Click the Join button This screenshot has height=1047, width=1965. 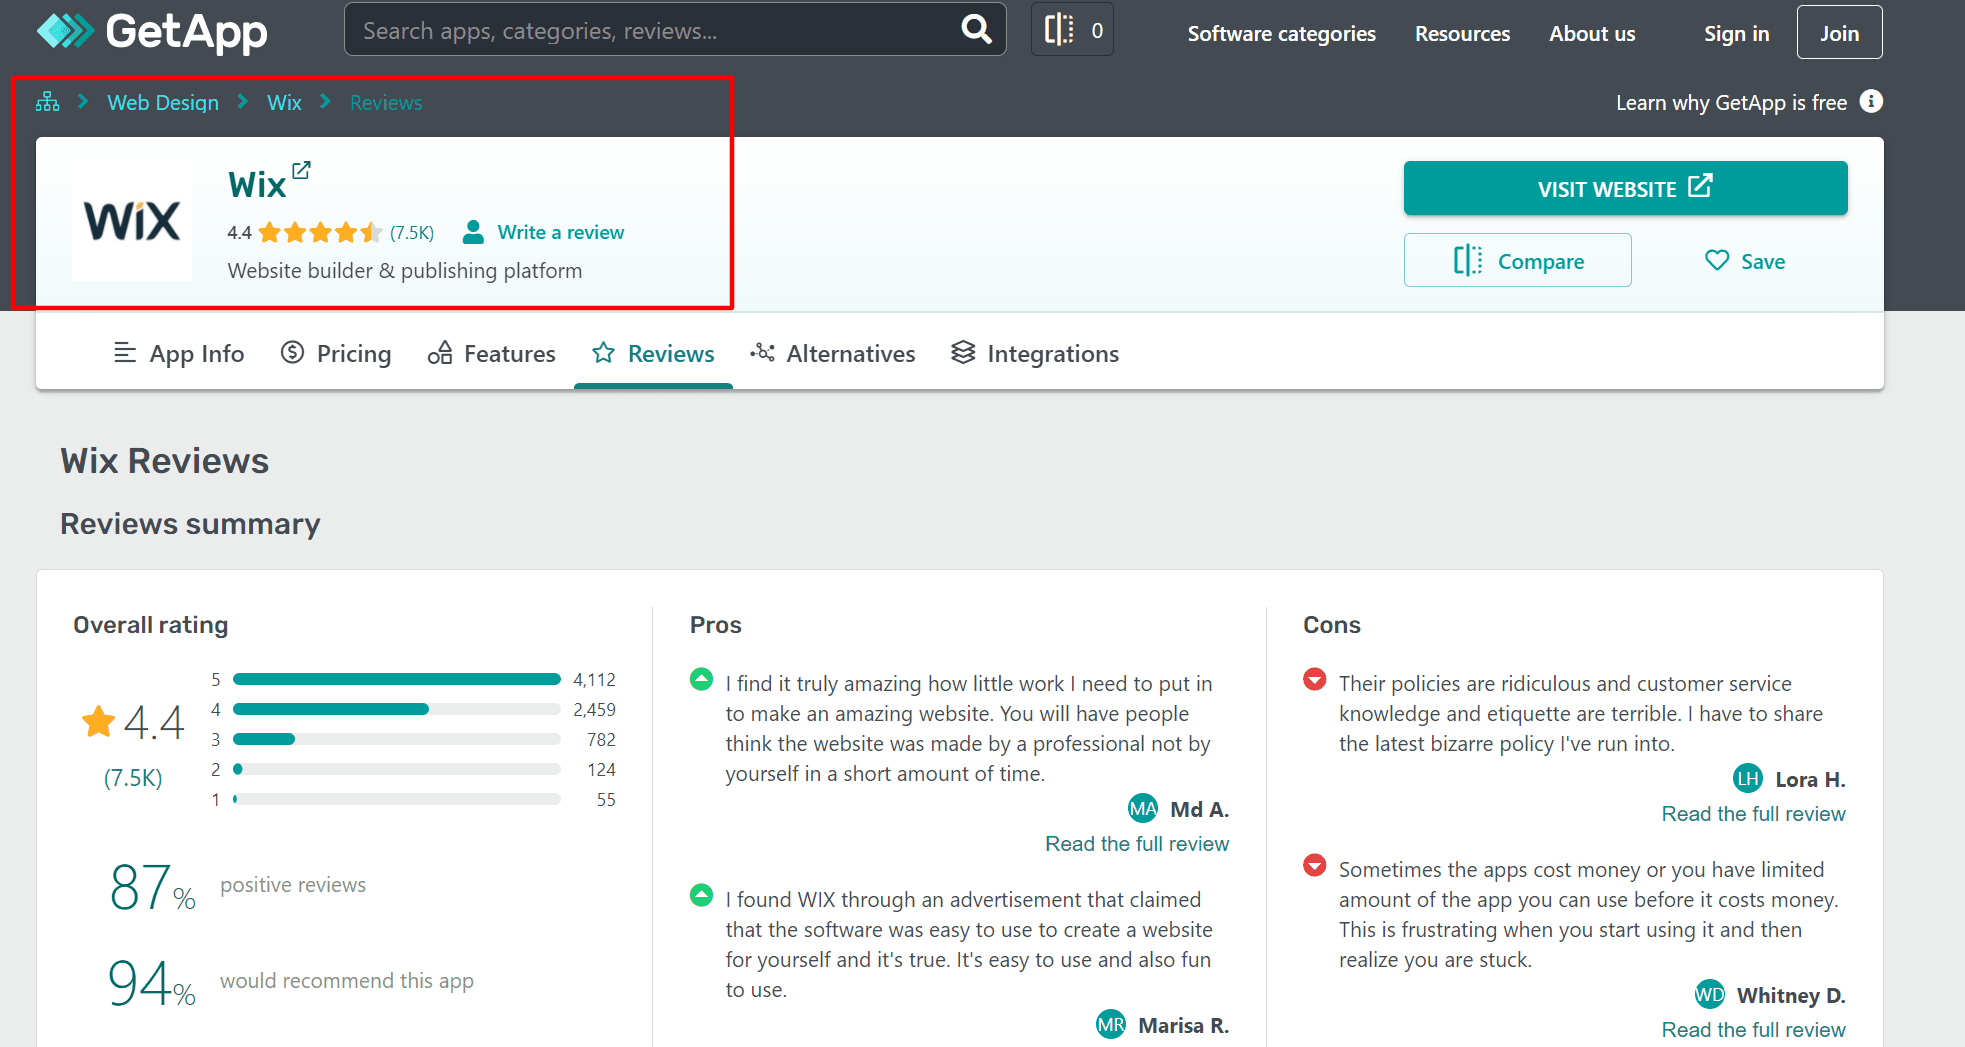pos(1839,32)
